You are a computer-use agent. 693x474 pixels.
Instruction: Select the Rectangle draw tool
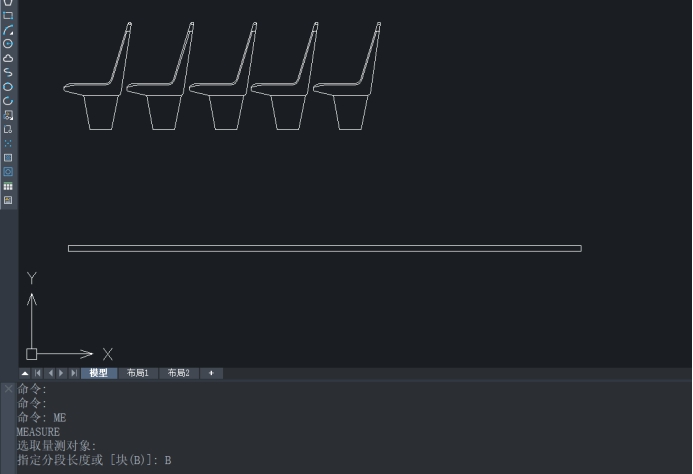8,16
